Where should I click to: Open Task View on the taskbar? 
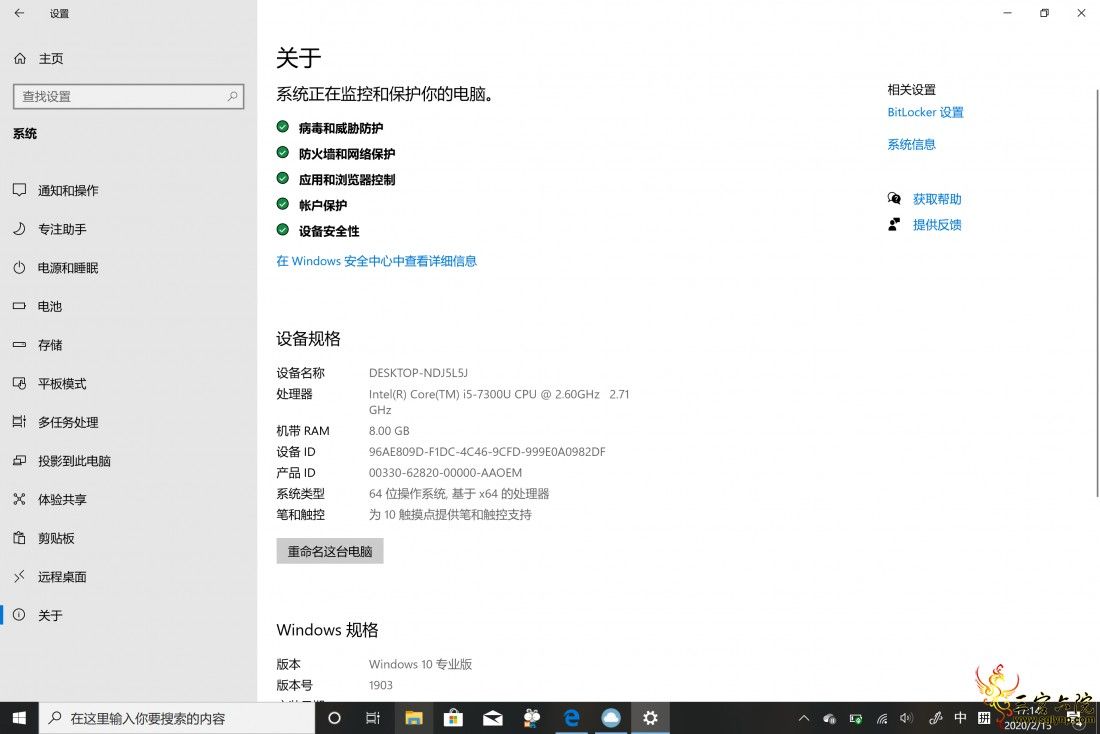click(373, 718)
